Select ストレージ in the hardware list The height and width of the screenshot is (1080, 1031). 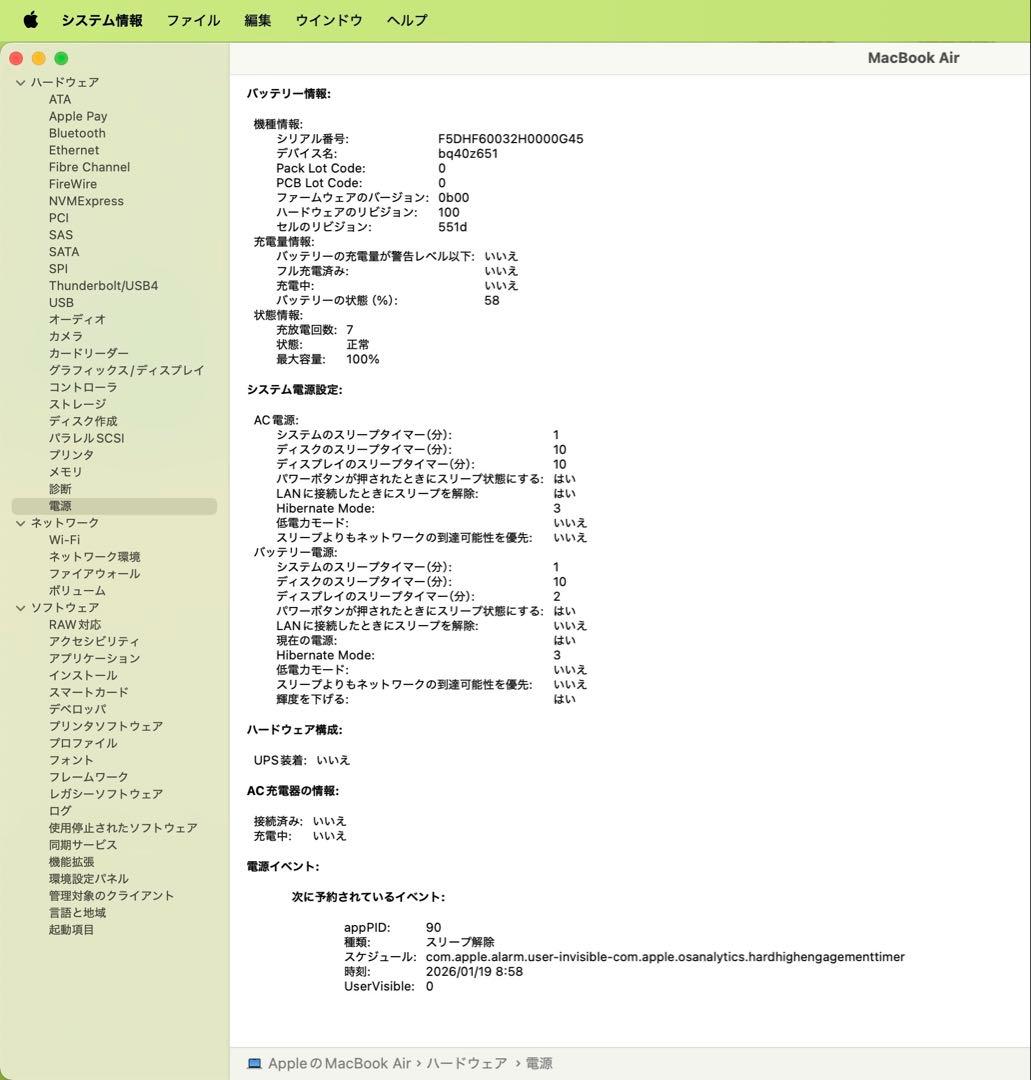pyautogui.click(x=77, y=404)
